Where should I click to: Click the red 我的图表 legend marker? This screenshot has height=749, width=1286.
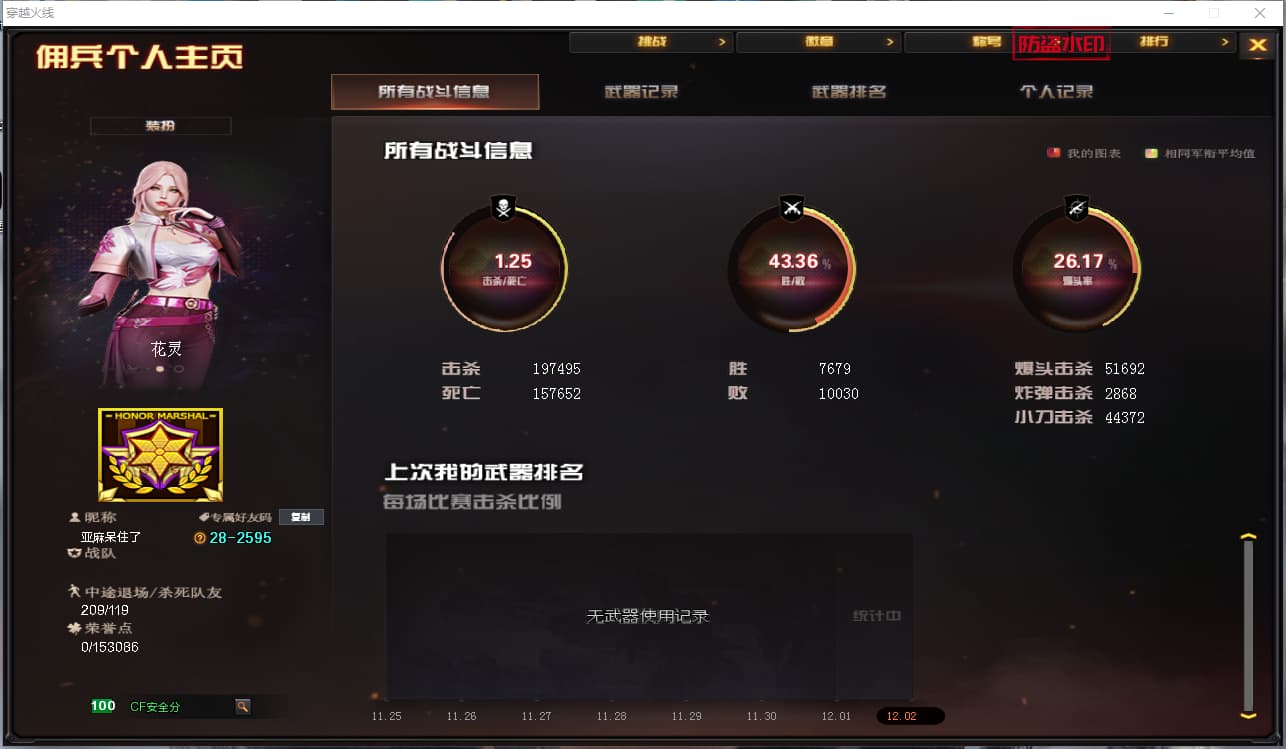(x=1053, y=153)
